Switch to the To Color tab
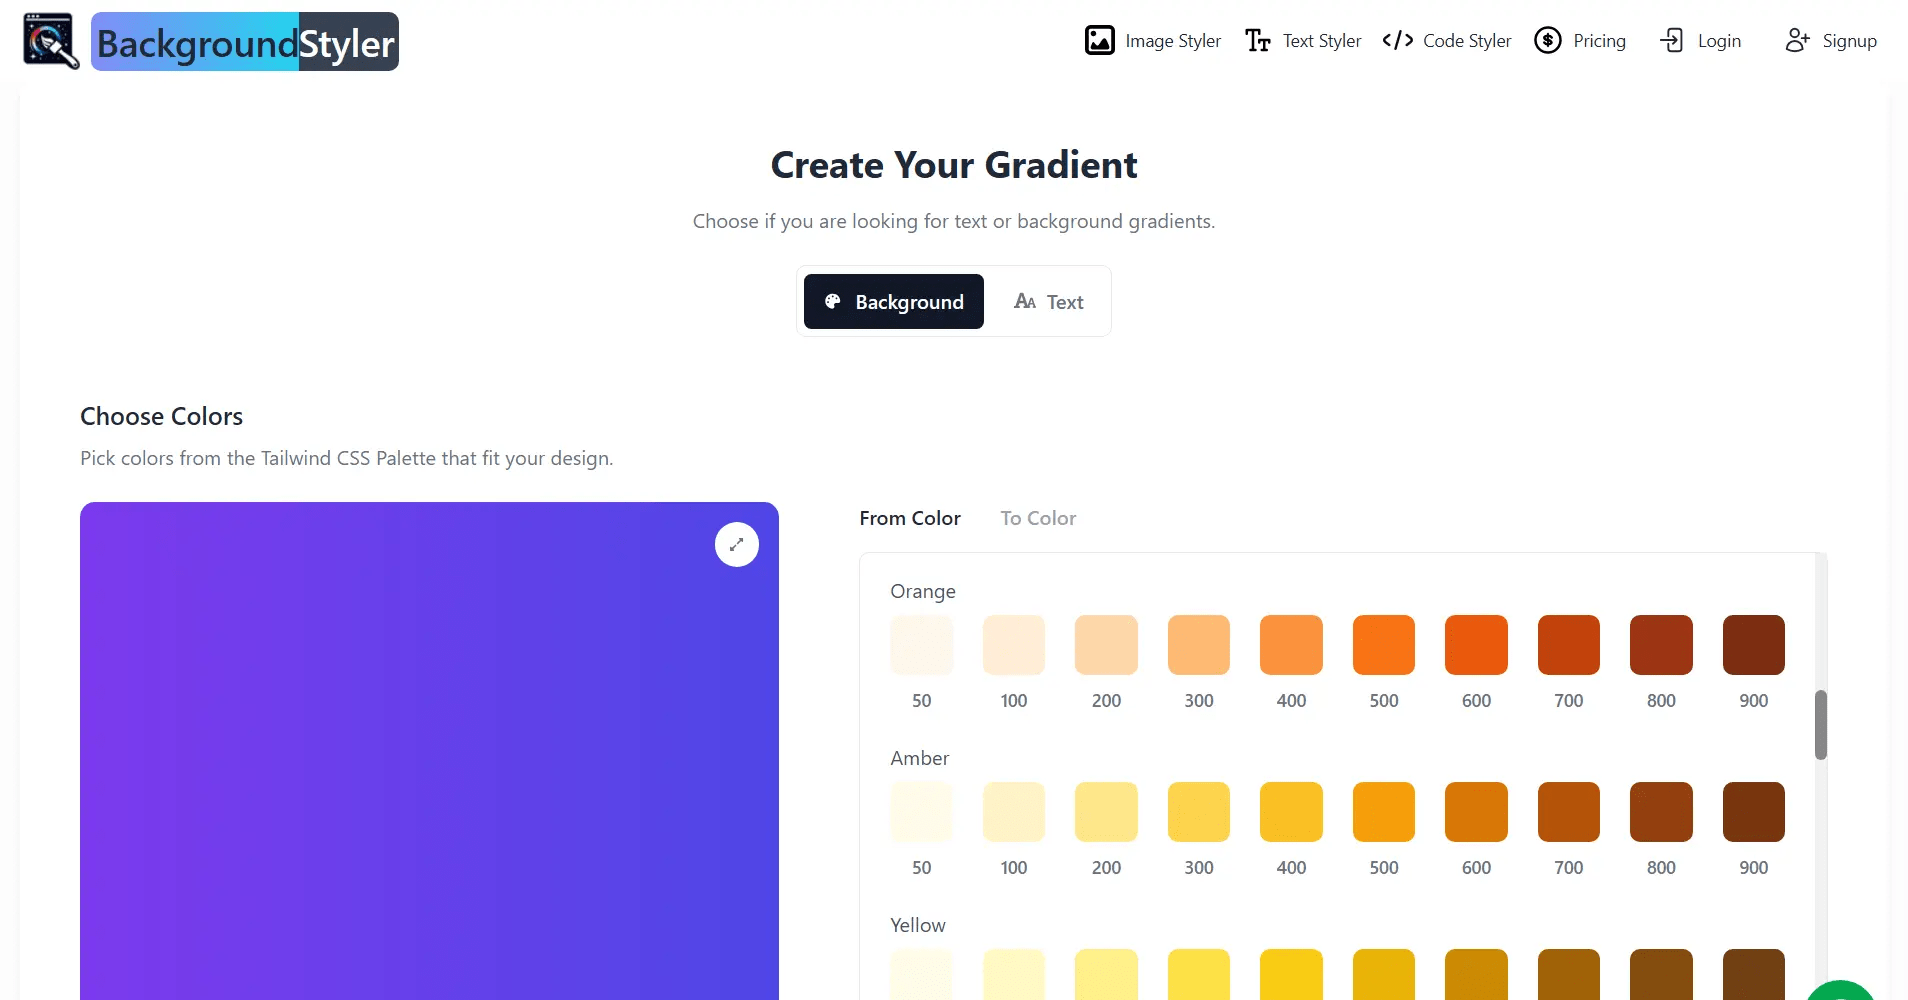This screenshot has height=1000, width=1908. pos(1038,518)
